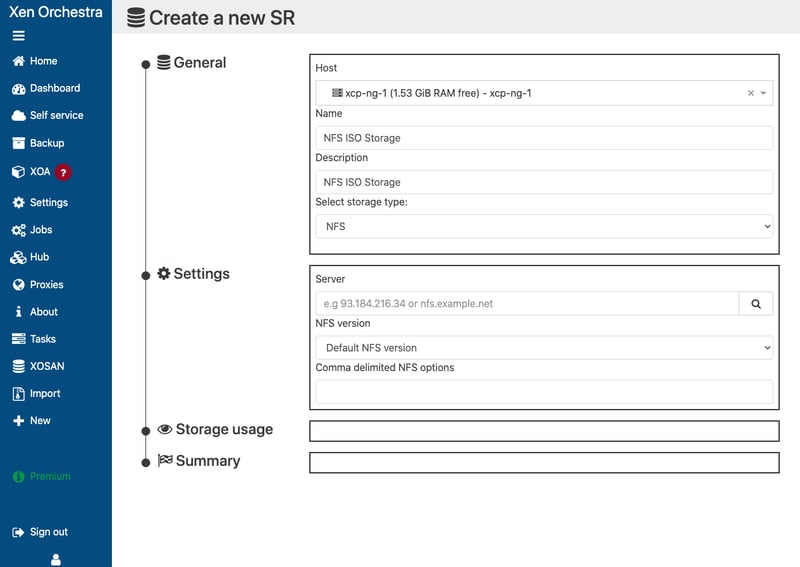Open the Select storage type dropdown
800x567 pixels.
pyautogui.click(x=544, y=227)
